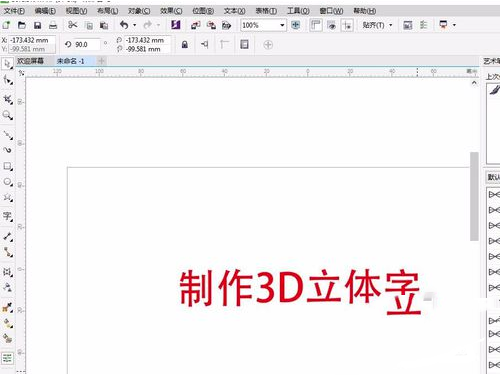Click the Undo arrow icon
The height and width of the screenshot is (377, 501).
click(124, 25)
